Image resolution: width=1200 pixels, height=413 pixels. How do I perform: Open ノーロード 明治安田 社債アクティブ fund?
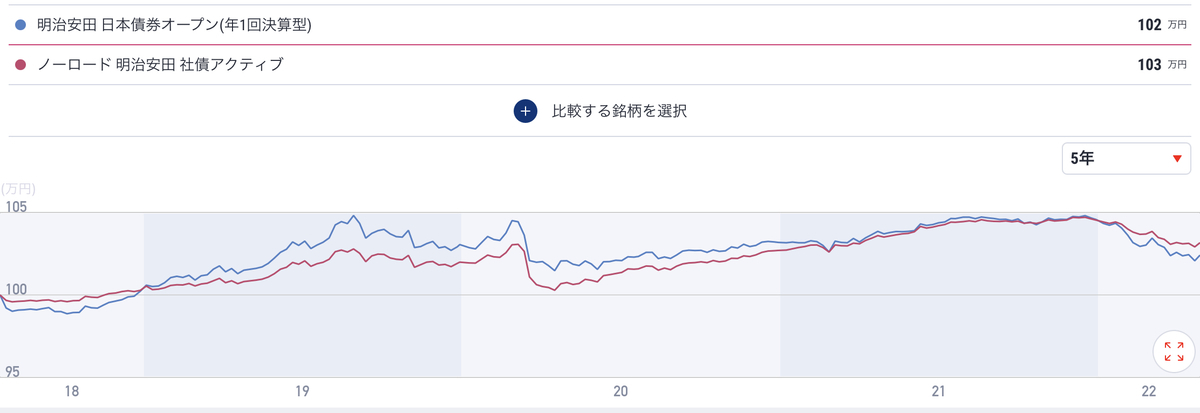160,65
